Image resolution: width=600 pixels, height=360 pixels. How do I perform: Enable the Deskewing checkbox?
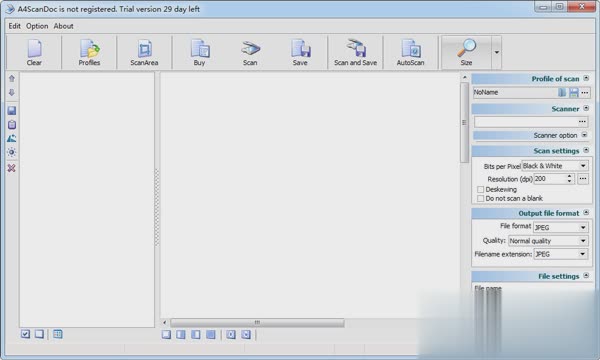click(x=481, y=189)
